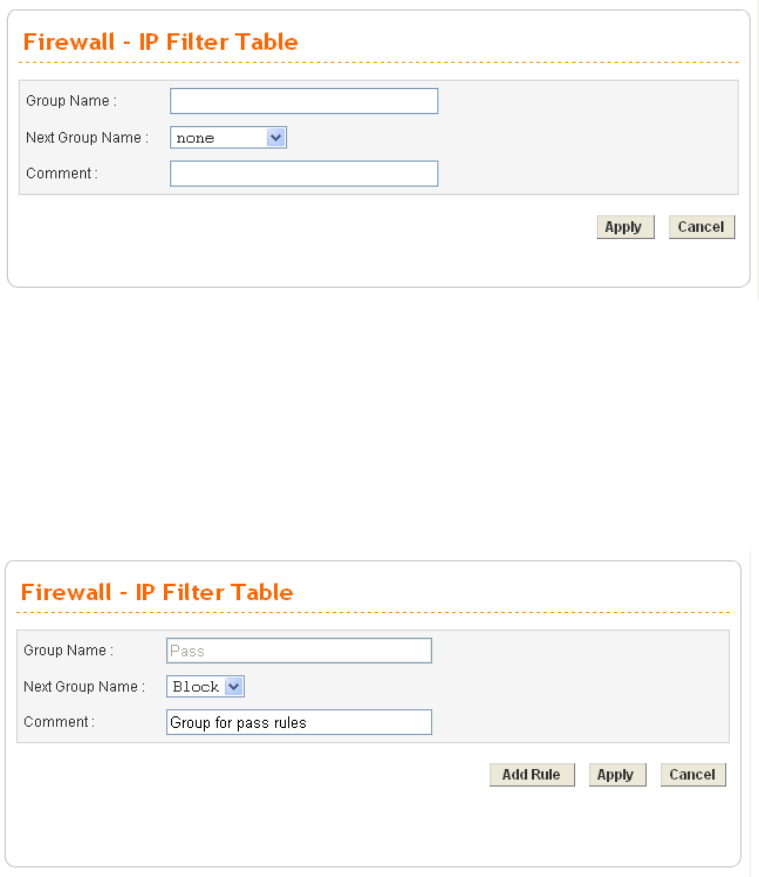Click the arrow on the none dropdown
The width and height of the screenshot is (759, 877).
click(x=277, y=137)
